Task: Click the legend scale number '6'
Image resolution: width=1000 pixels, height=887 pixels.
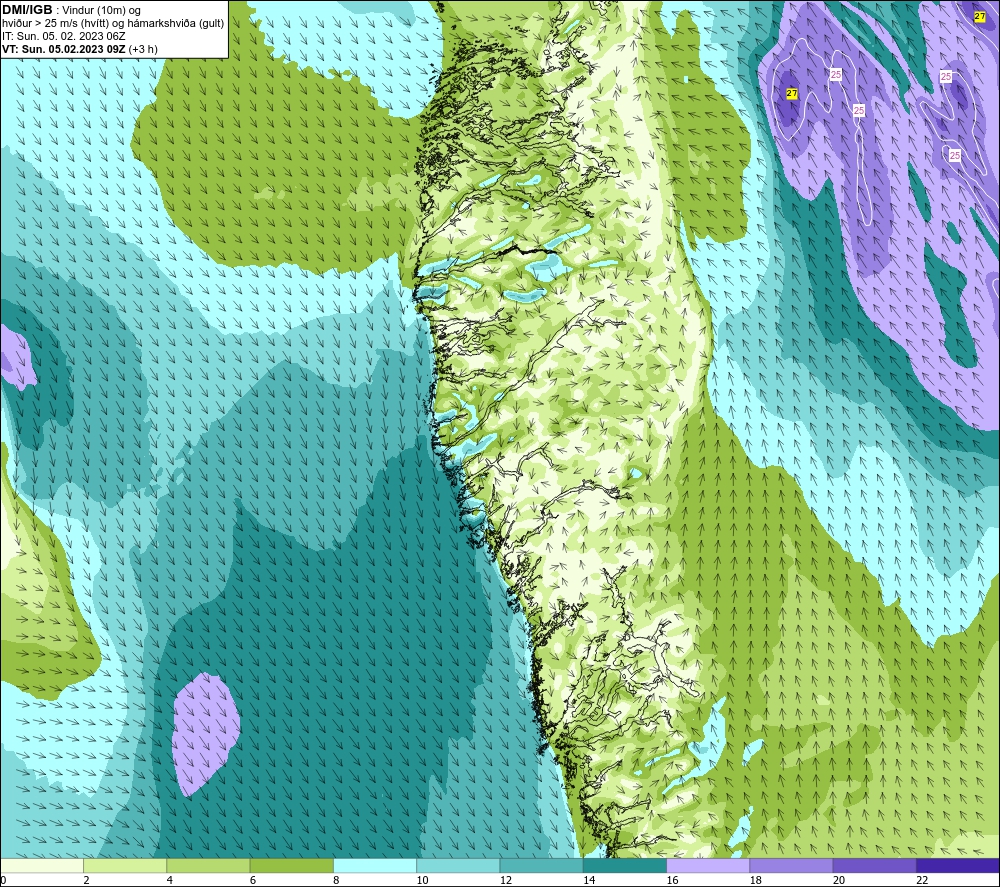Action: [253, 880]
